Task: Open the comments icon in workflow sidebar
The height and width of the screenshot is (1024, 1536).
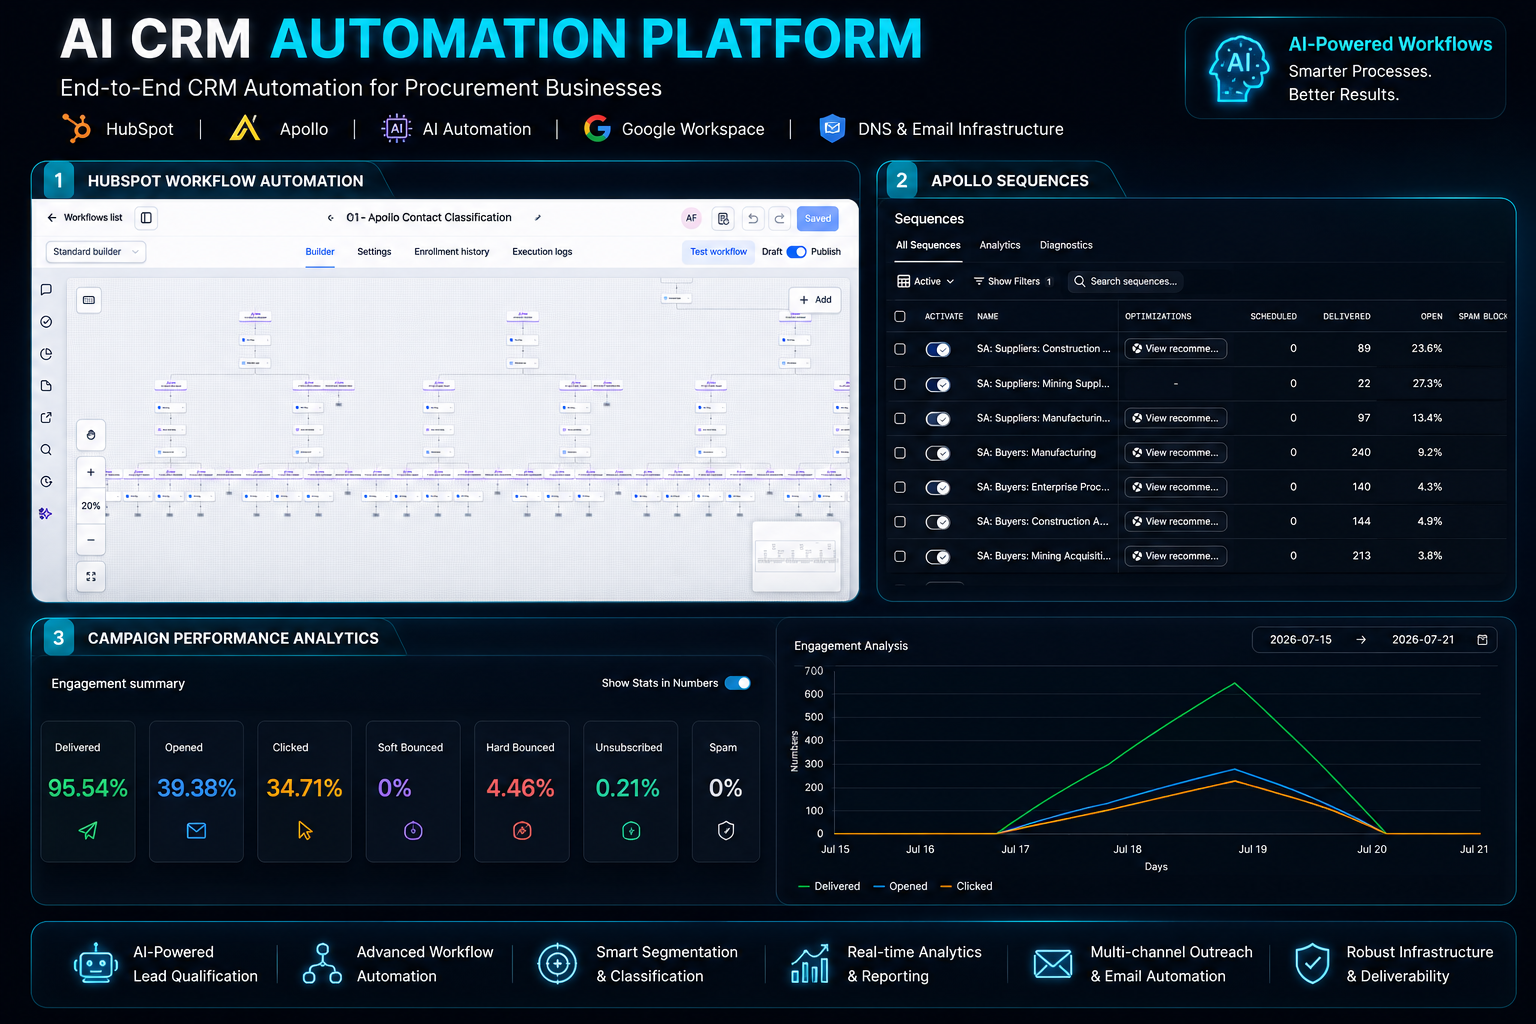Action: pos(46,290)
